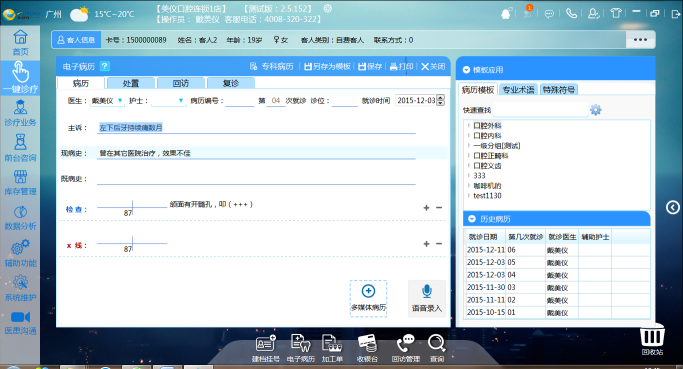The height and width of the screenshot is (369, 683).
Task: Open 数据分析 data analysis module
Action: pos(20,218)
